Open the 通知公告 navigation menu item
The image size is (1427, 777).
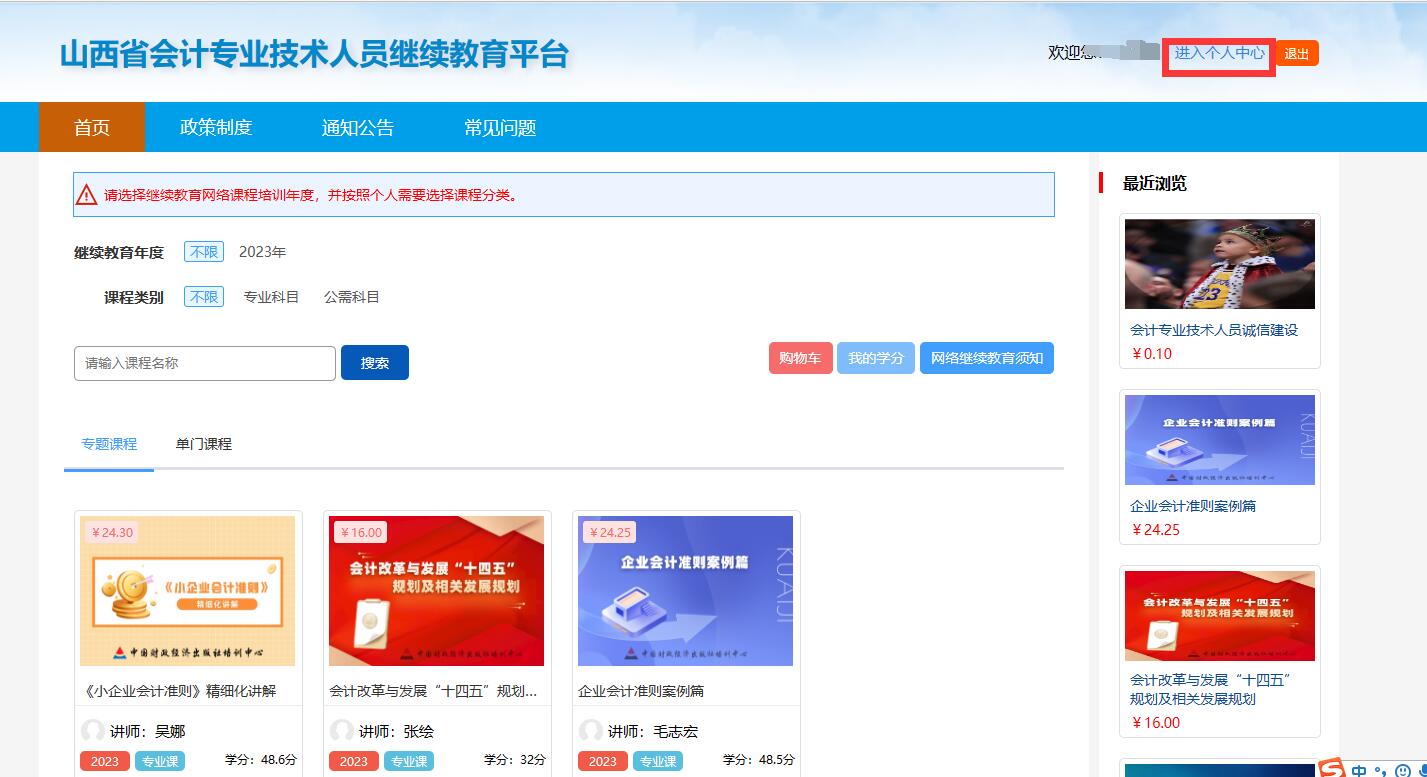click(x=358, y=127)
